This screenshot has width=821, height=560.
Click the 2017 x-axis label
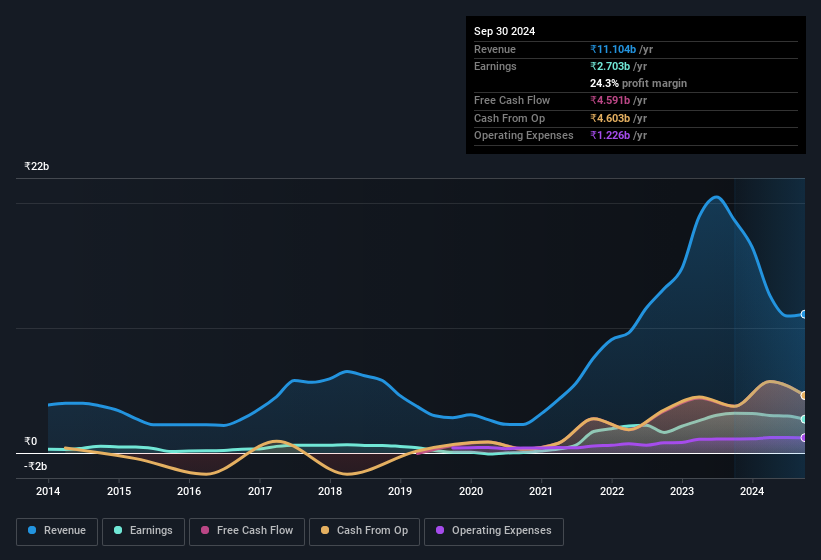260,491
